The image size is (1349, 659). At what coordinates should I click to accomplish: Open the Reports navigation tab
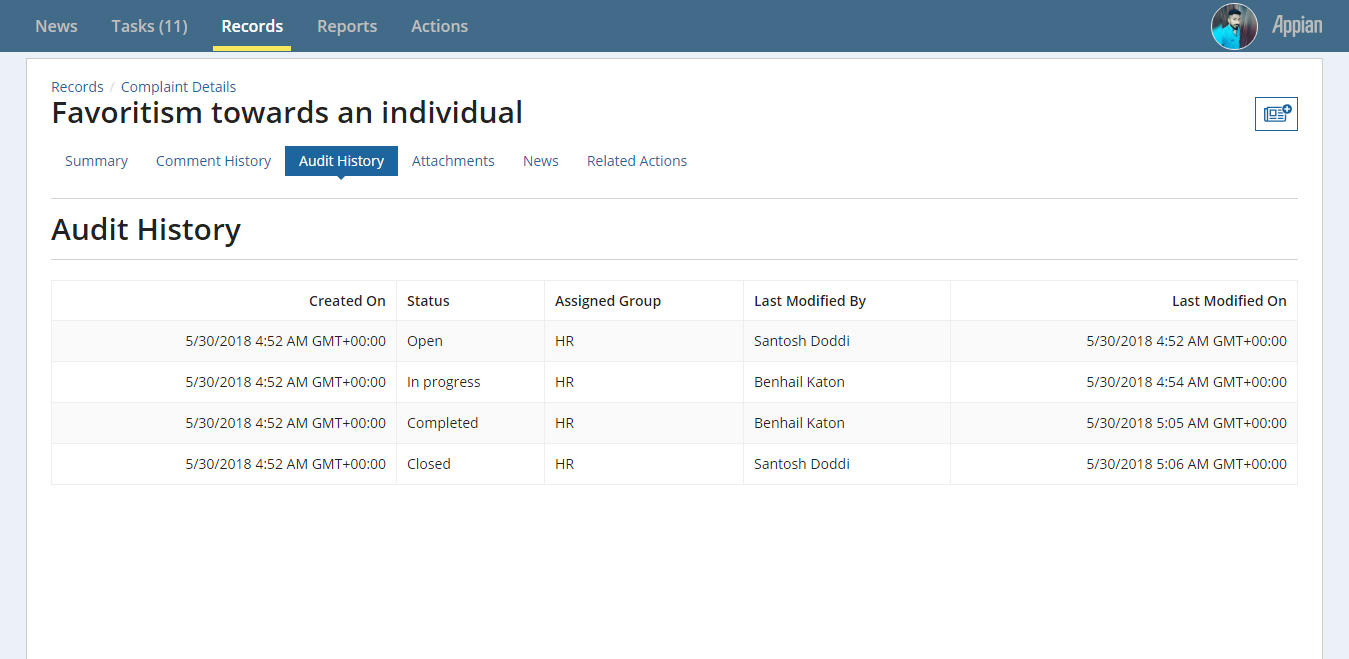pos(347,26)
